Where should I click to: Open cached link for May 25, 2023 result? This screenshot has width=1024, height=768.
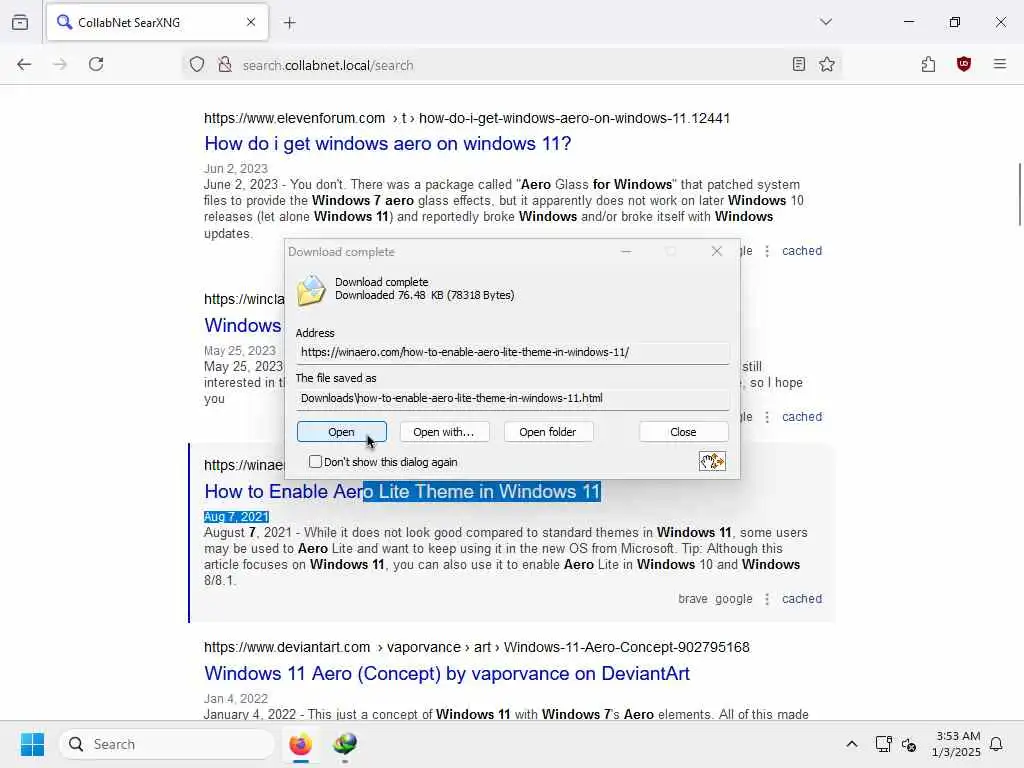802,417
